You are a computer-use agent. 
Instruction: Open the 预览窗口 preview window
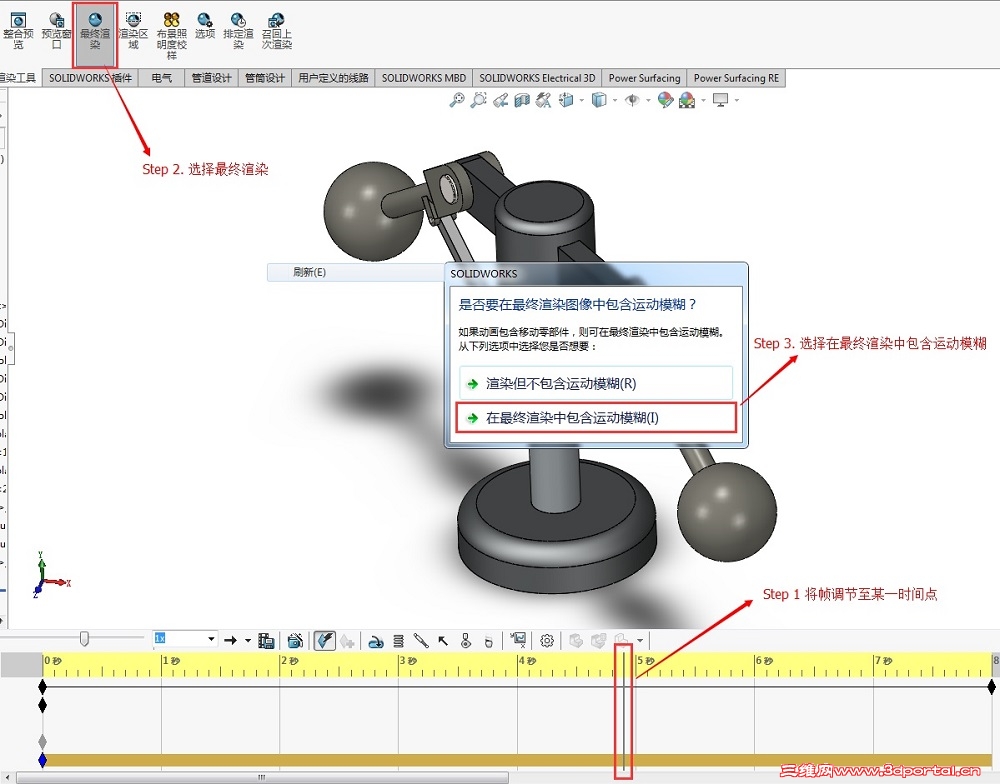pyautogui.click(x=57, y=31)
